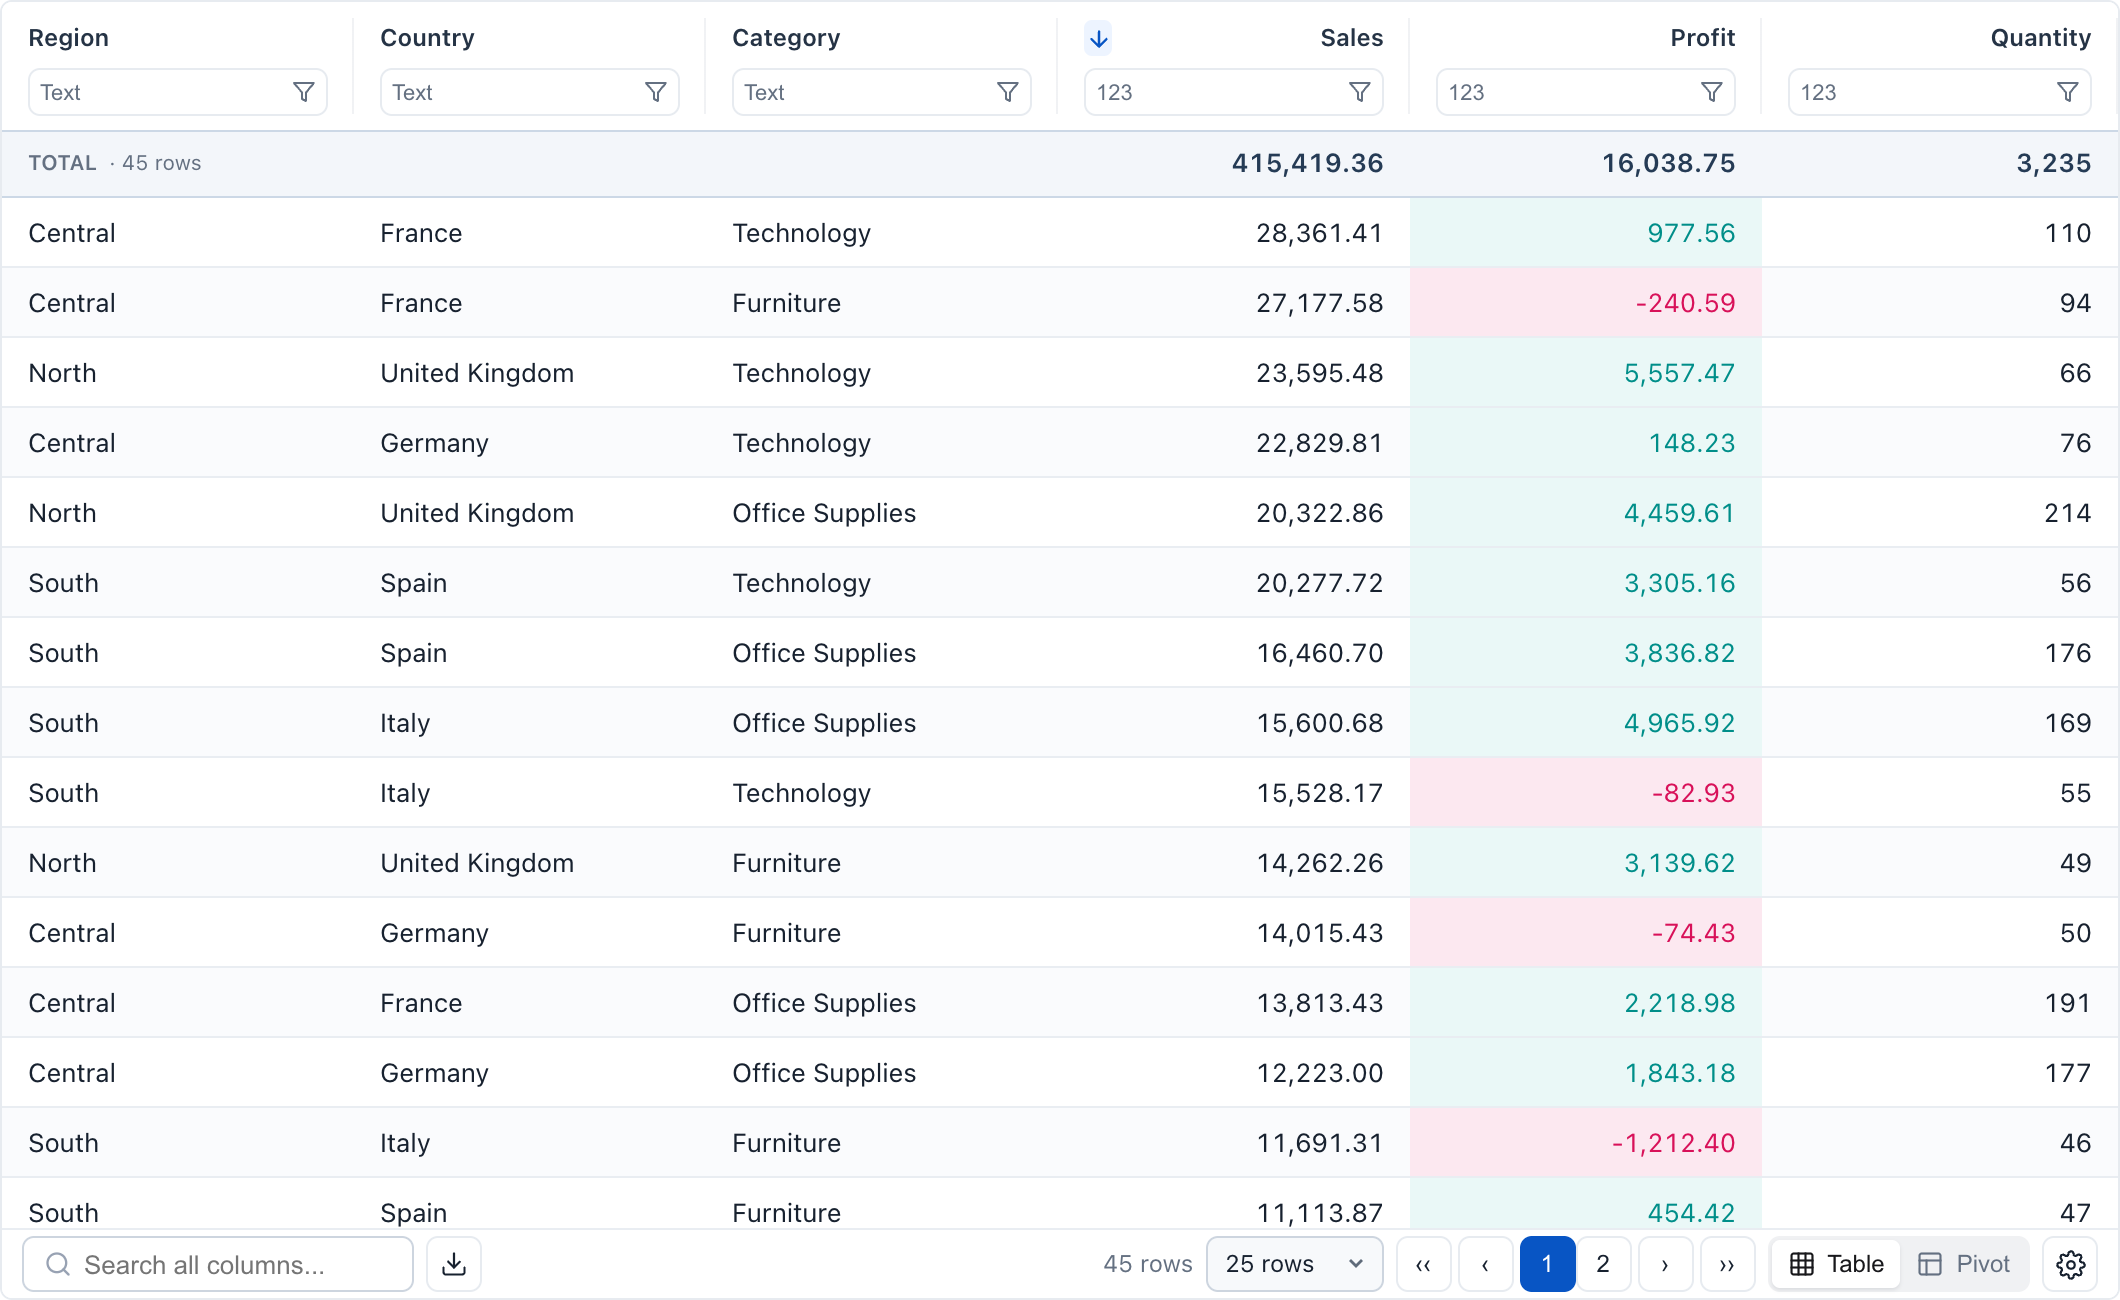This screenshot has height=1300, width=2120.
Task: Go to the next page
Action: tap(1665, 1264)
